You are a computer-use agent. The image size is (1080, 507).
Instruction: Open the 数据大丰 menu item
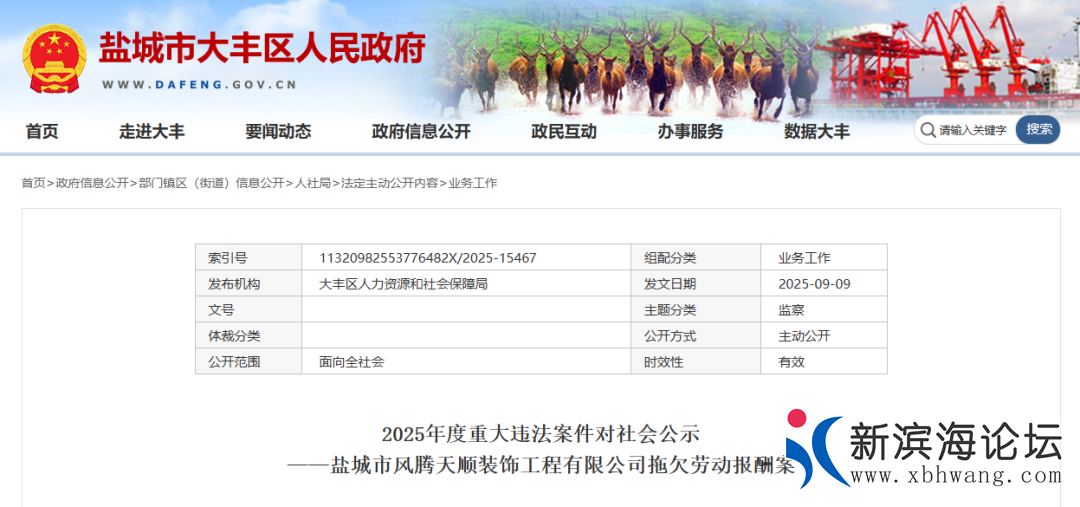[x=817, y=131]
